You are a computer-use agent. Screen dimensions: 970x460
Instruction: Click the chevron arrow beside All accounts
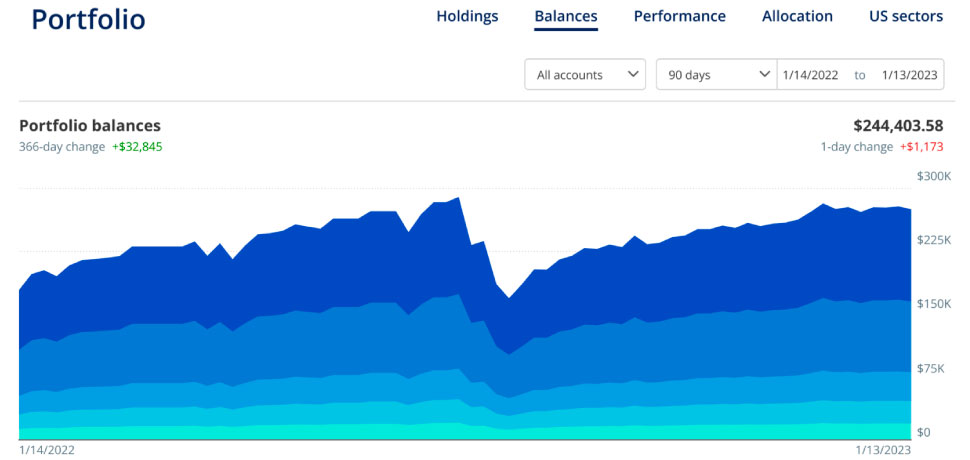pyautogui.click(x=632, y=75)
